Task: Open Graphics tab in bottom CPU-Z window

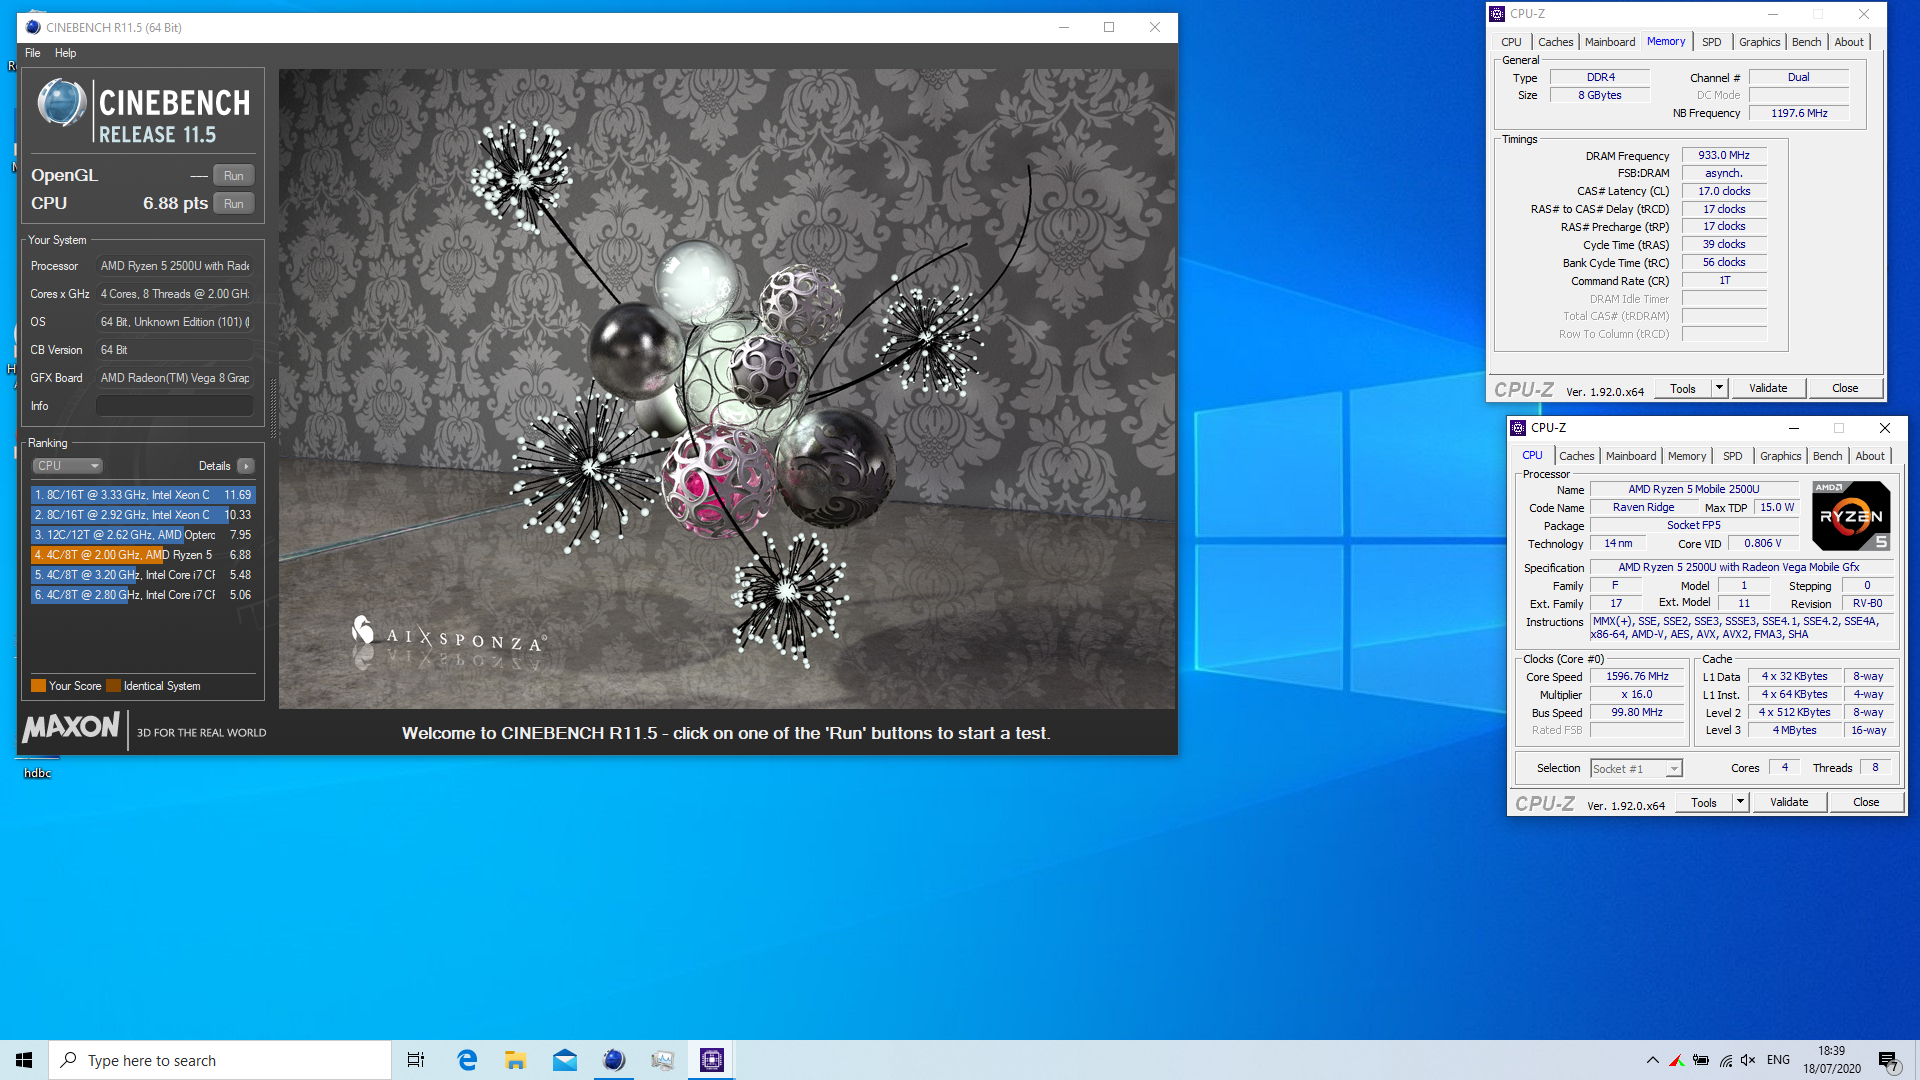Action: coord(1780,456)
